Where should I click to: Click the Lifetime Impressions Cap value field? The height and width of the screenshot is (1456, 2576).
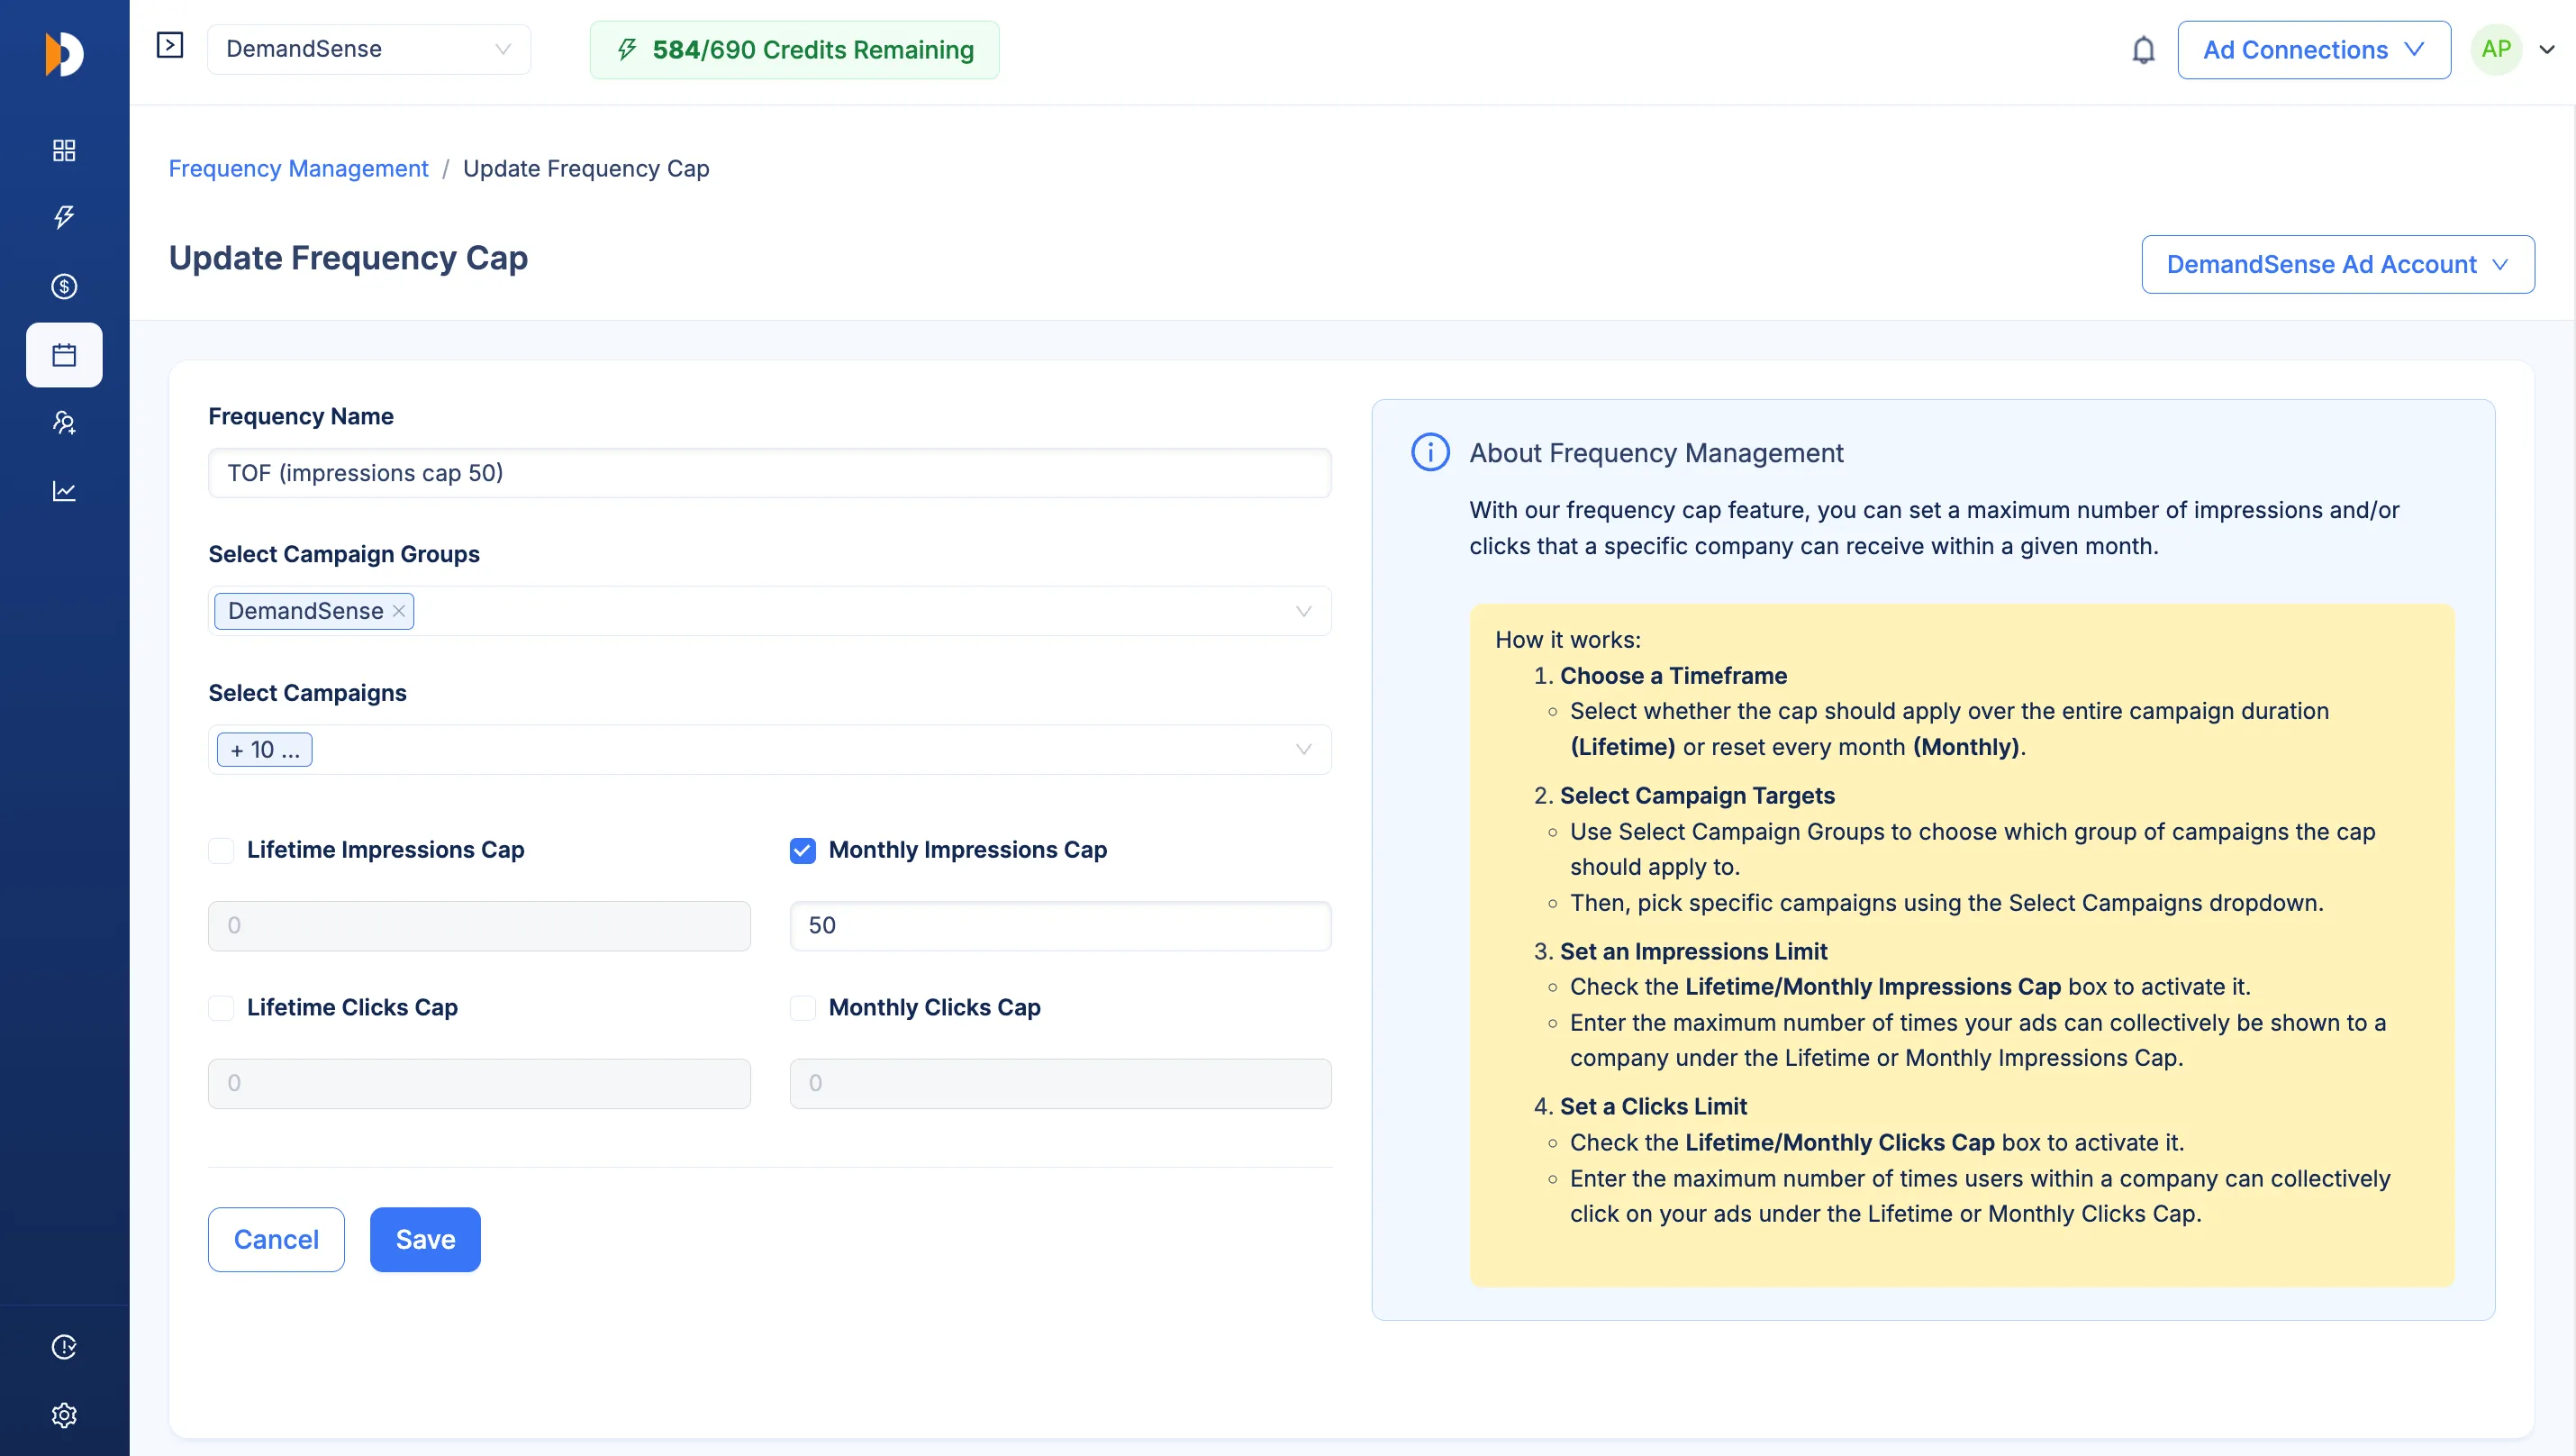coord(479,926)
